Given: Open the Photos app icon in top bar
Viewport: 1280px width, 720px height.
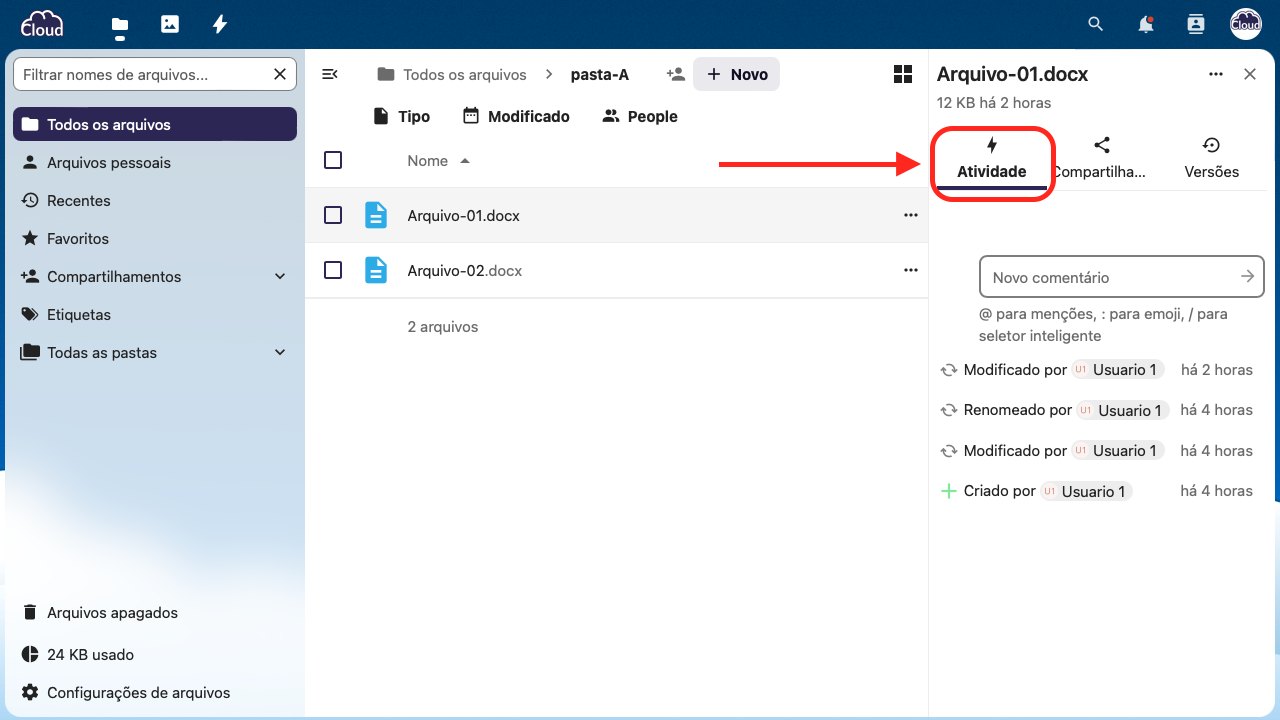Looking at the screenshot, I should pos(170,24).
